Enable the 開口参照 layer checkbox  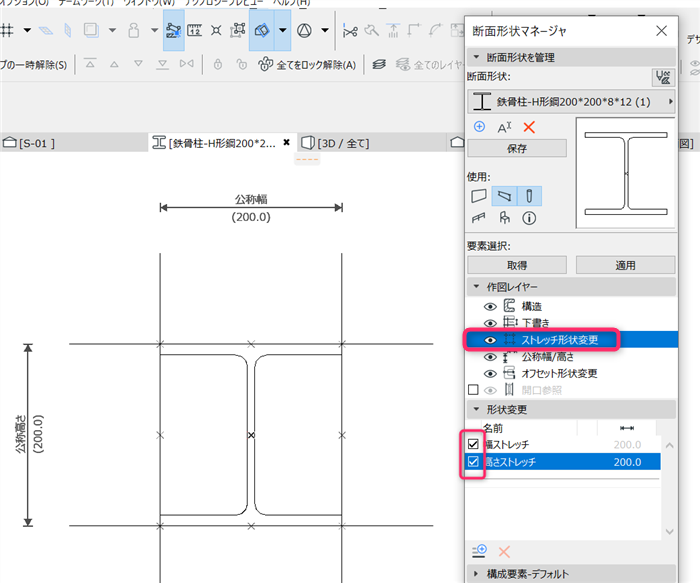pyautogui.click(x=473, y=390)
